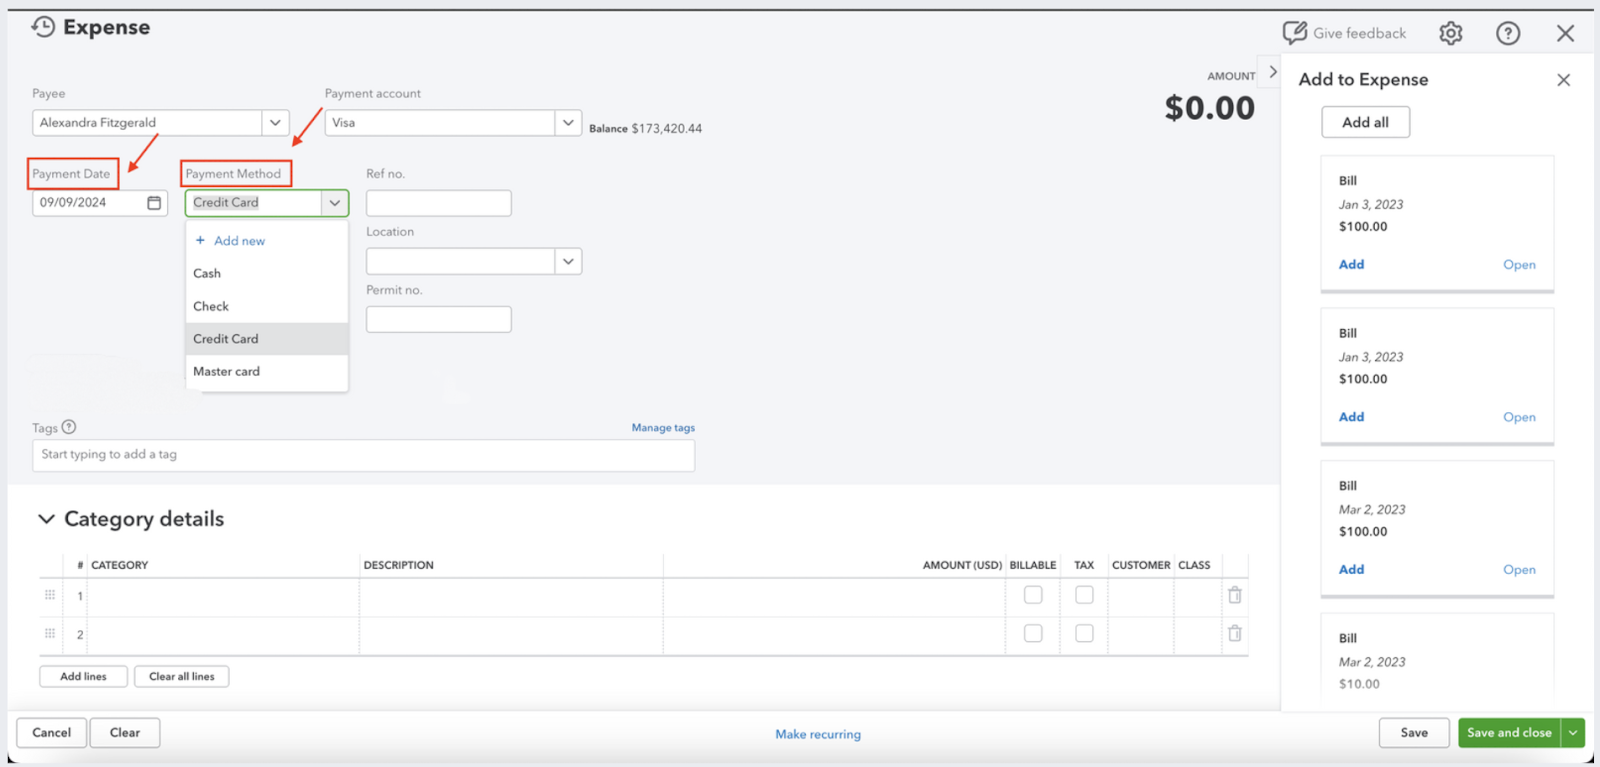1600x767 pixels.
Task: Select Check payment method
Action: [x=267, y=306]
